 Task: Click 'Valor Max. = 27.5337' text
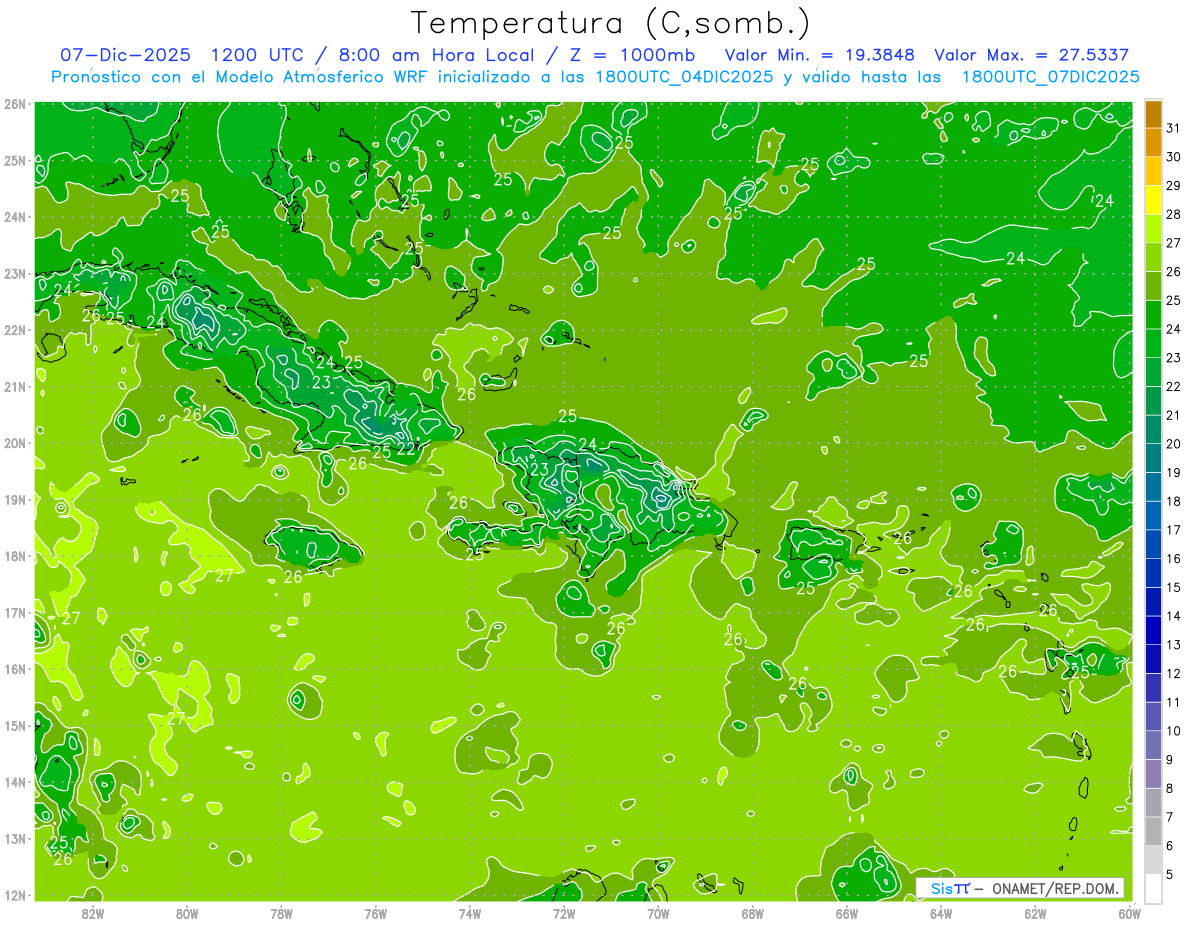(1032, 55)
